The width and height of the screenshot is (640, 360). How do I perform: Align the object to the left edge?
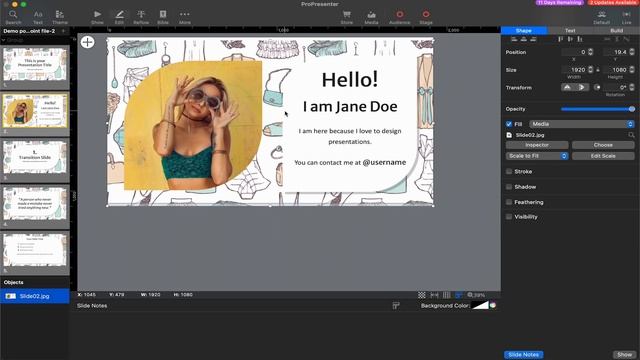click(x=514, y=39)
